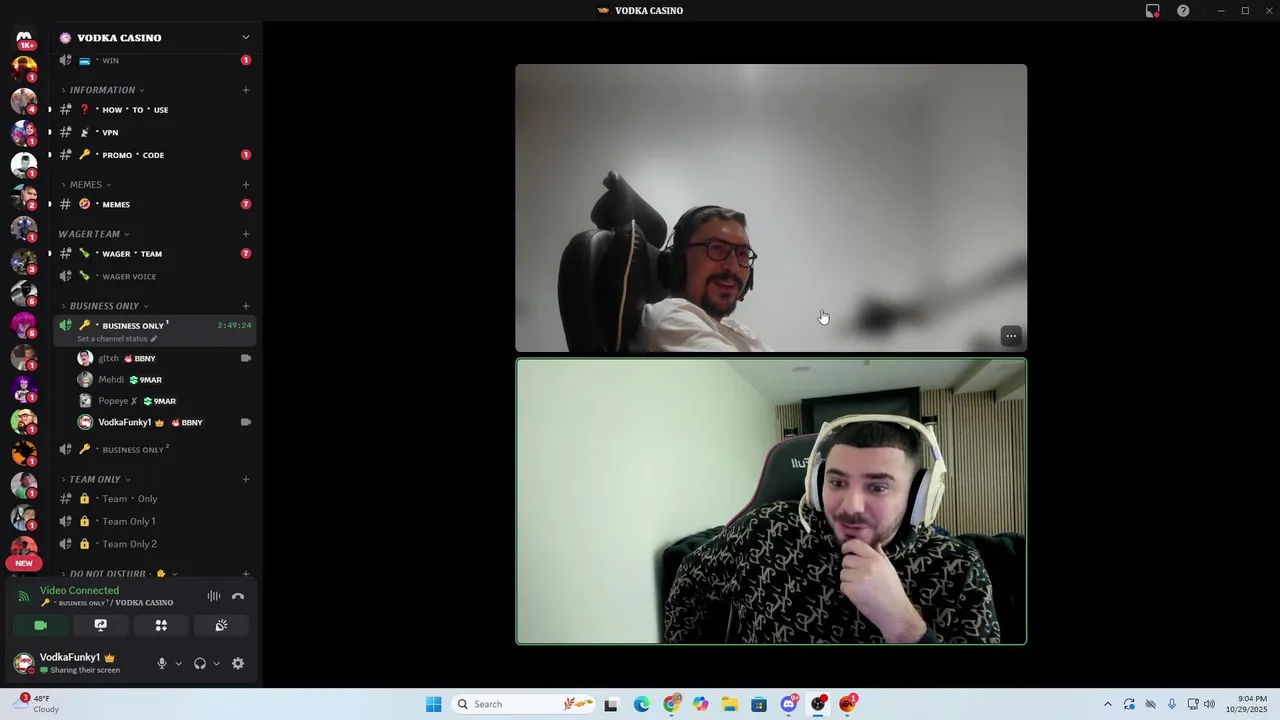
Task: Click camera icon next to gltxh
Action: click(x=246, y=358)
